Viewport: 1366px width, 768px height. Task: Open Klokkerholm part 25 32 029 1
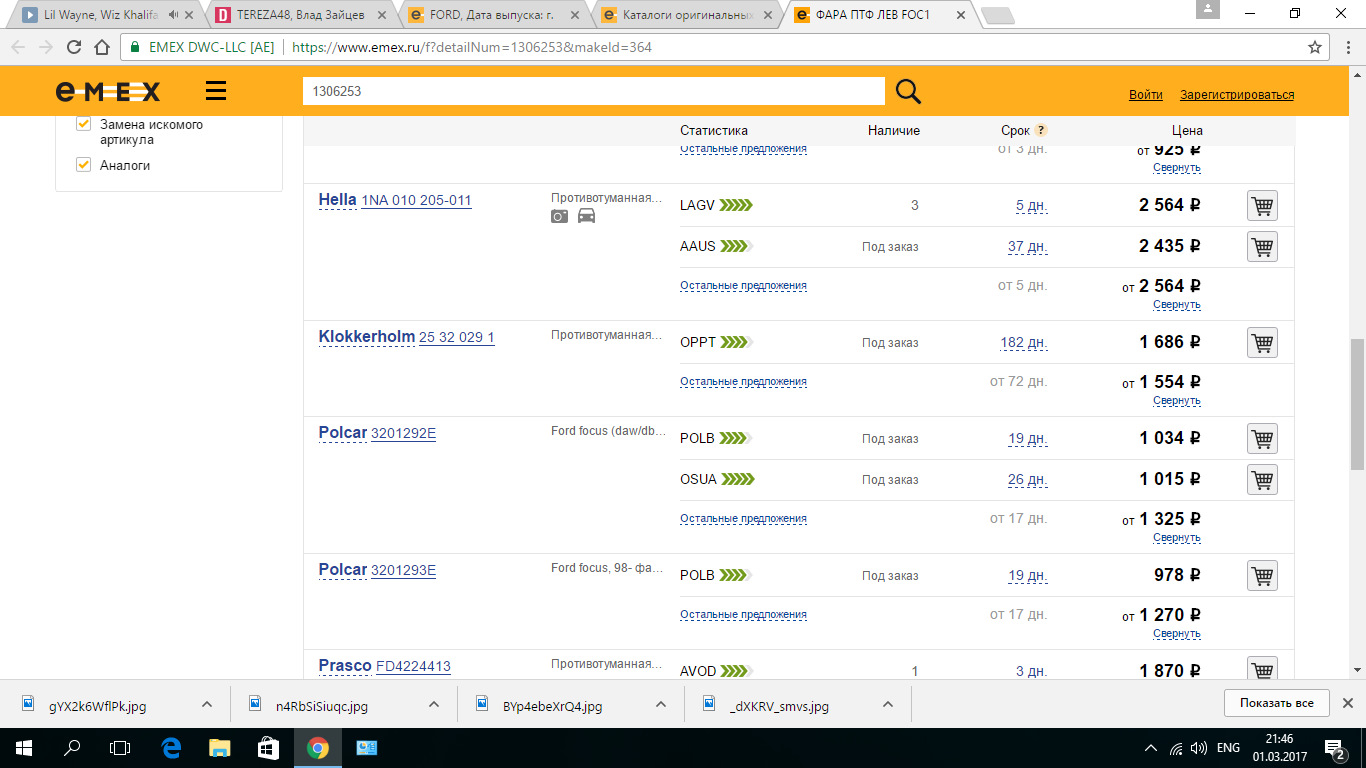tap(456, 337)
